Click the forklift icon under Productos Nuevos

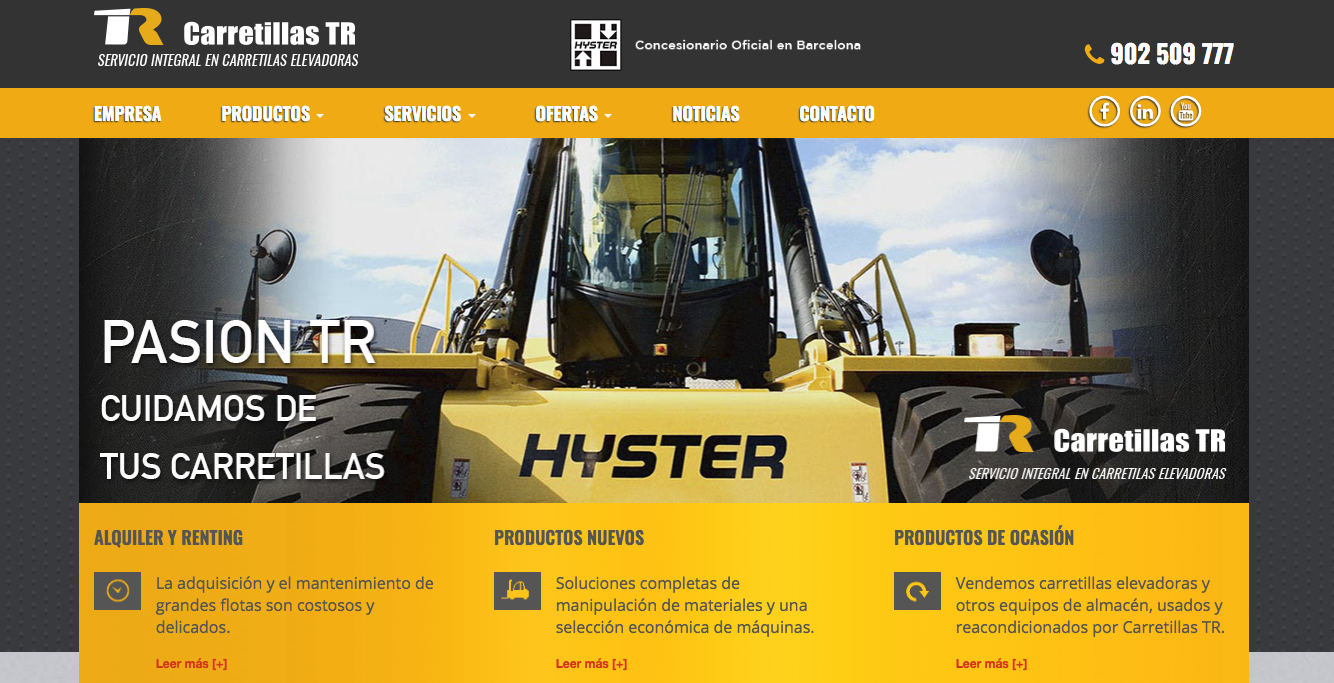click(x=517, y=591)
